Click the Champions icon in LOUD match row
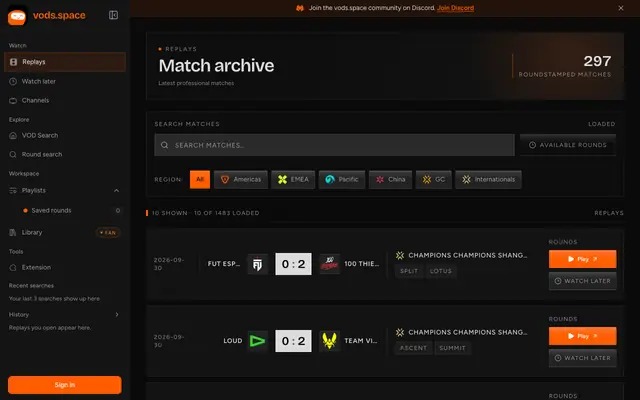The width and height of the screenshot is (640, 400). point(400,332)
